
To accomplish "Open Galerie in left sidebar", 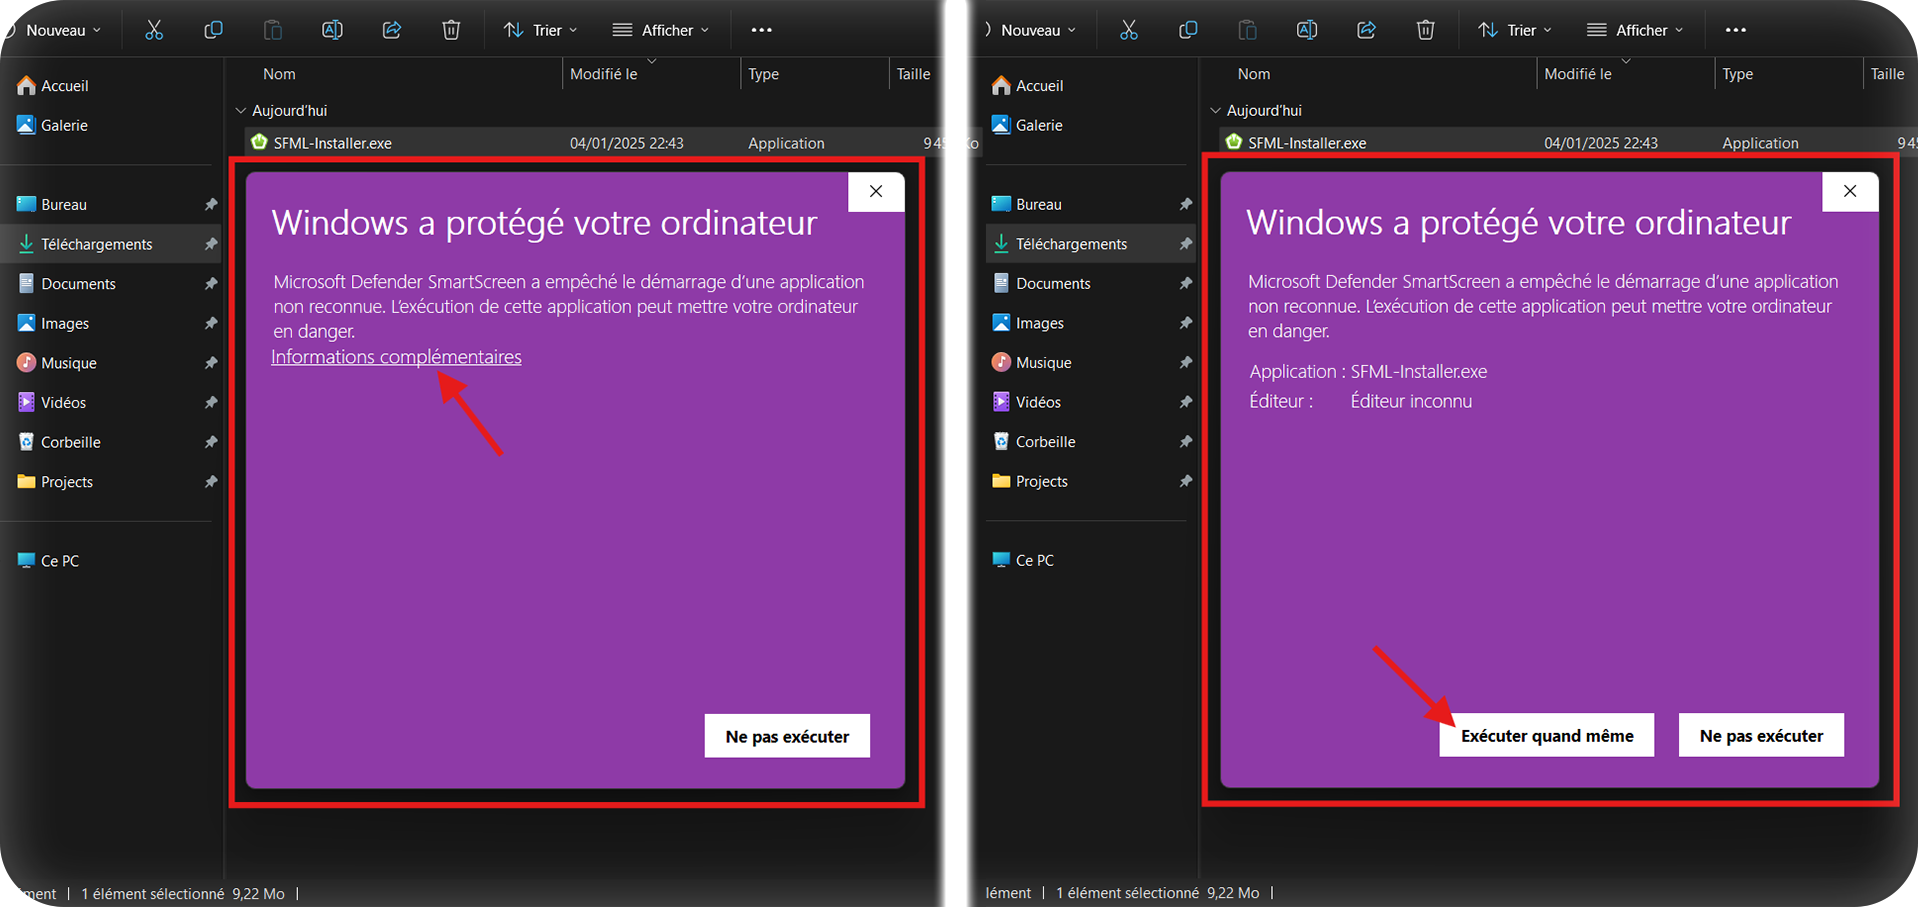I will click(53, 125).
